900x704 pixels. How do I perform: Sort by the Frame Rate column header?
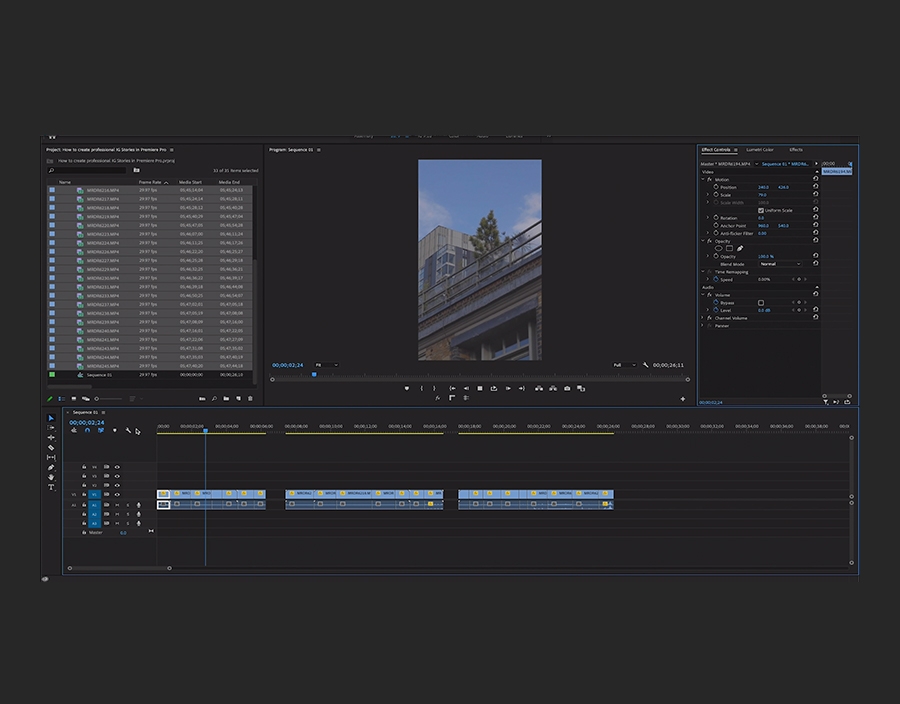[x=150, y=182]
